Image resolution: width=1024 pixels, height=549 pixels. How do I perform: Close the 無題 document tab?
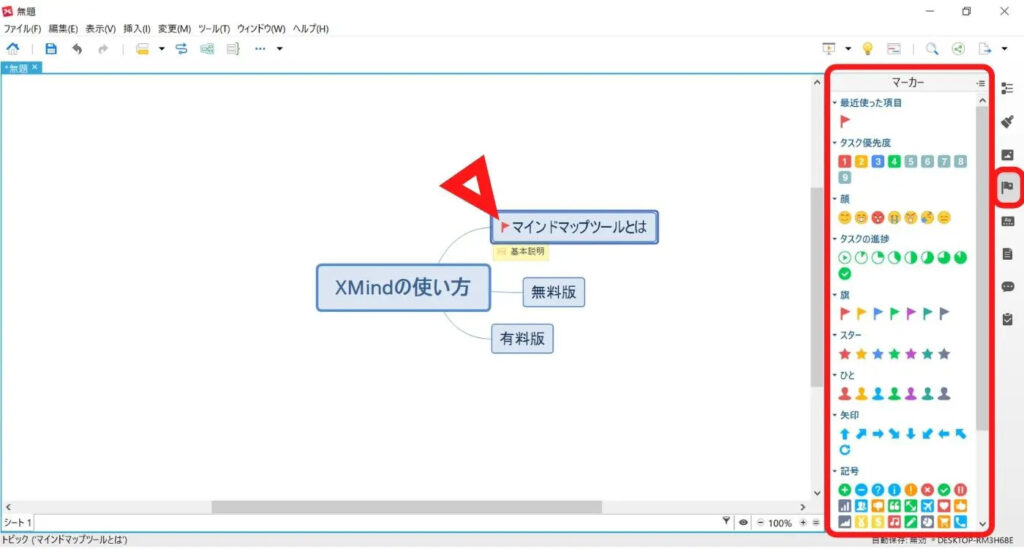click(35, 67)
